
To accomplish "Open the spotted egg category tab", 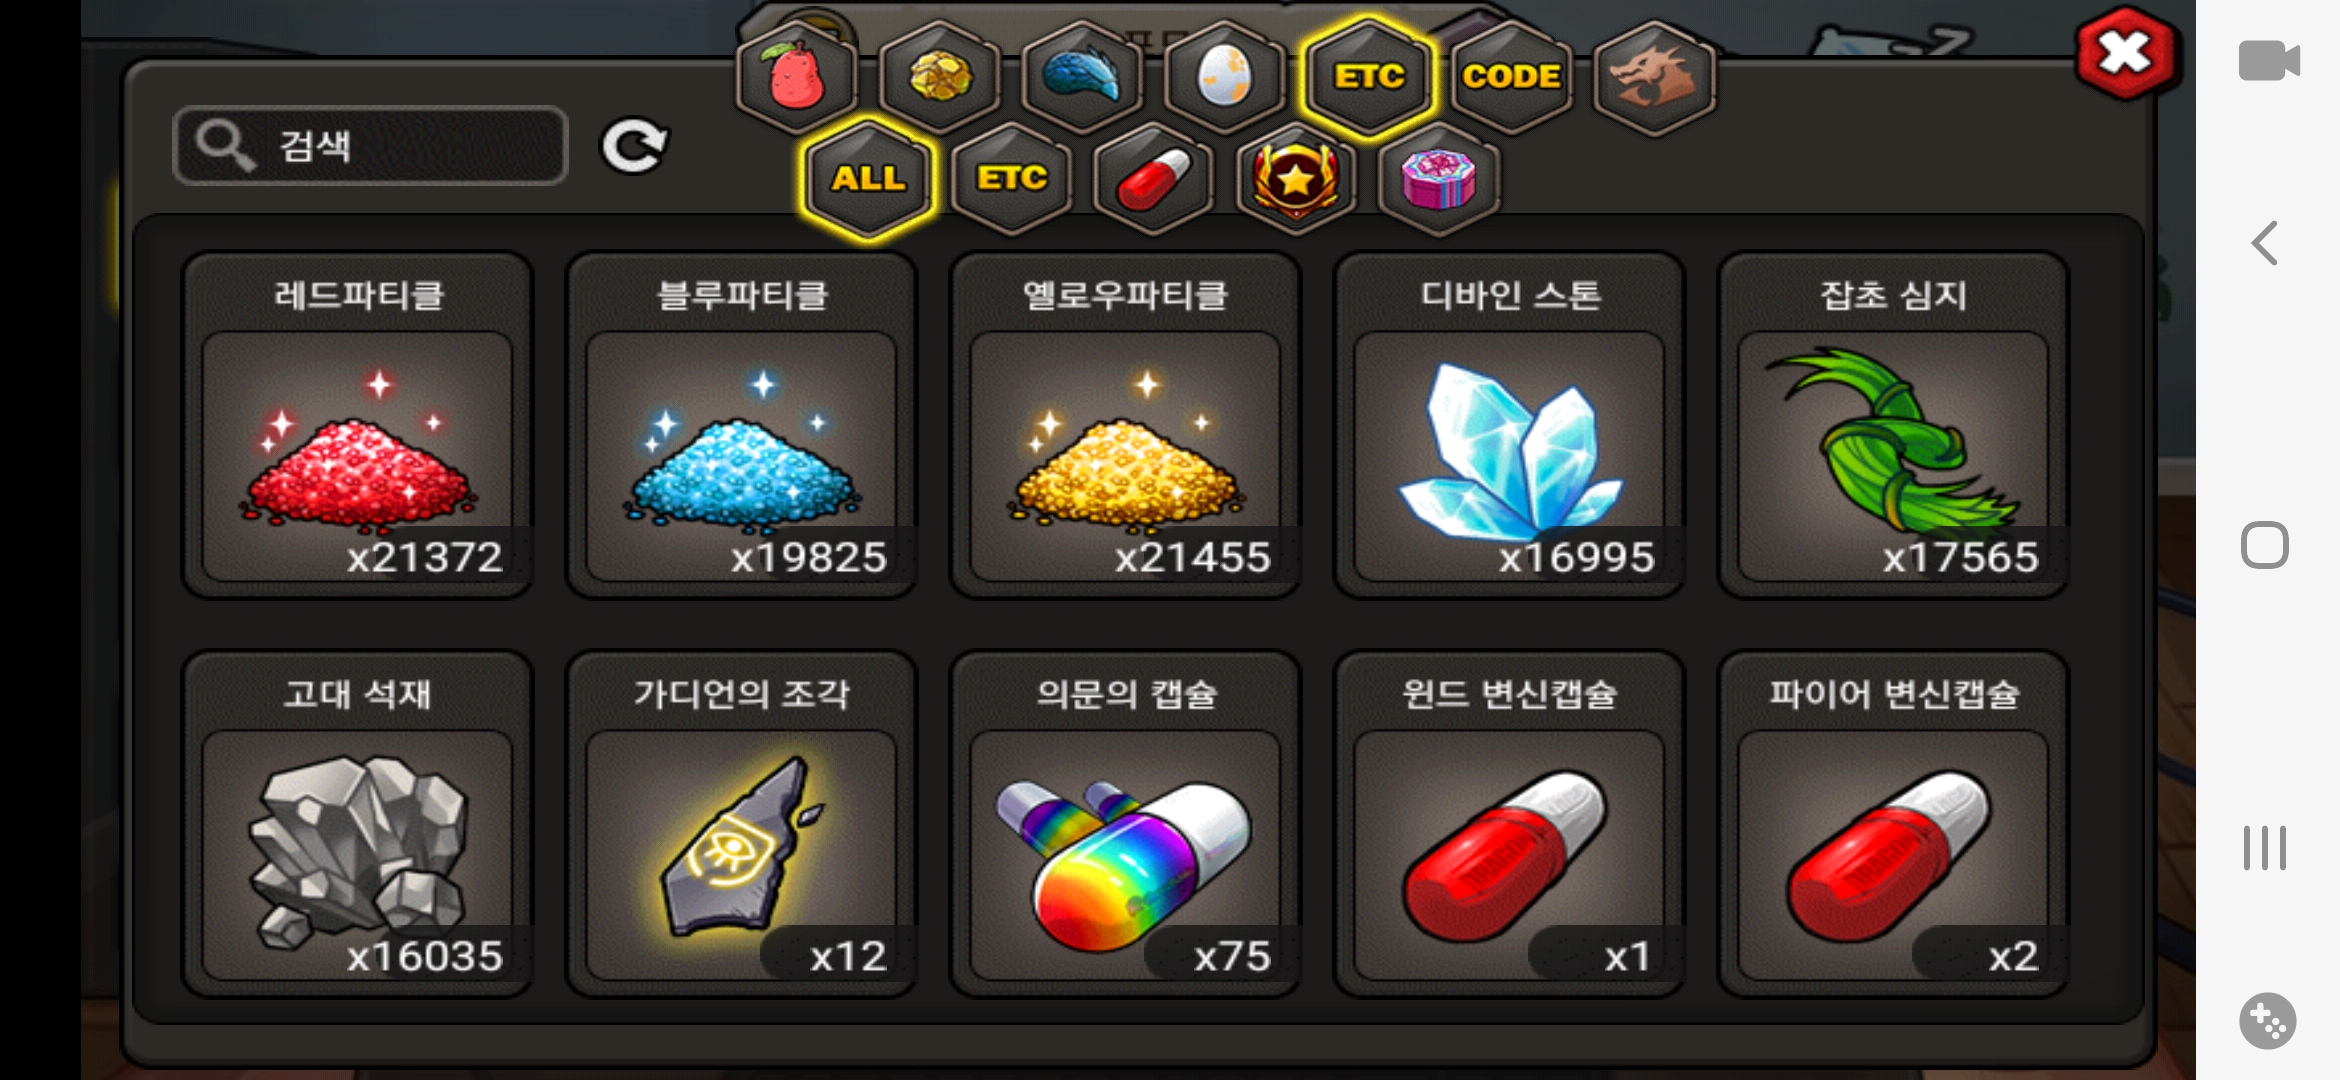I will pyautogui.click(x=1225, y=76).
